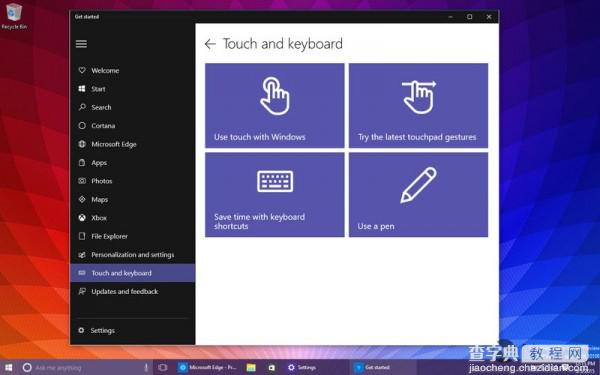This screenshot has height=375, width=600.
Task: Open the Windows Start button in taskbar
Action: click(8, 368)
